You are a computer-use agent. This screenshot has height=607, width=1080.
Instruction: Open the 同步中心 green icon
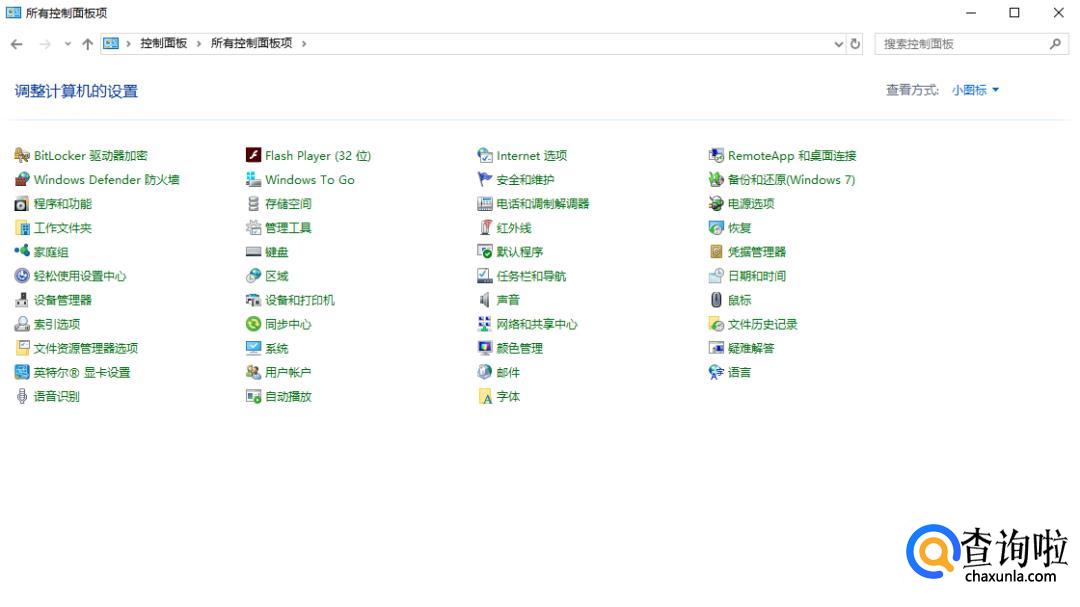[x=253, y=325]
